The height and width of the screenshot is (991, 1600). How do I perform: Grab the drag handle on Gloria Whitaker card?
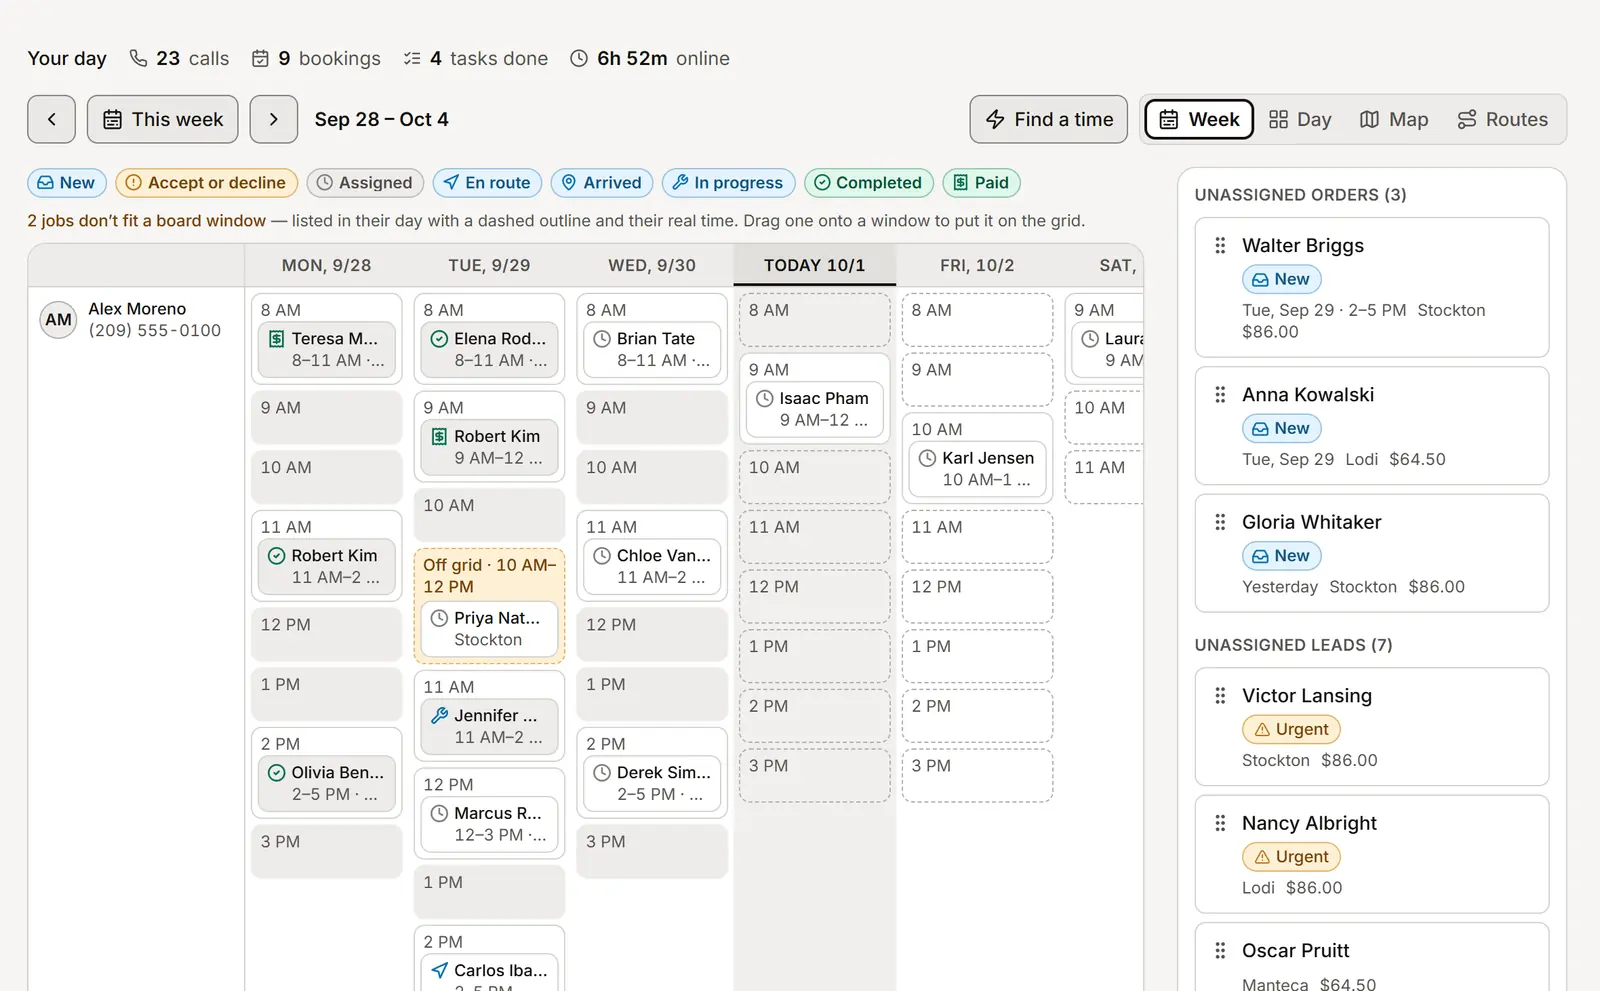click(1220, 522)
